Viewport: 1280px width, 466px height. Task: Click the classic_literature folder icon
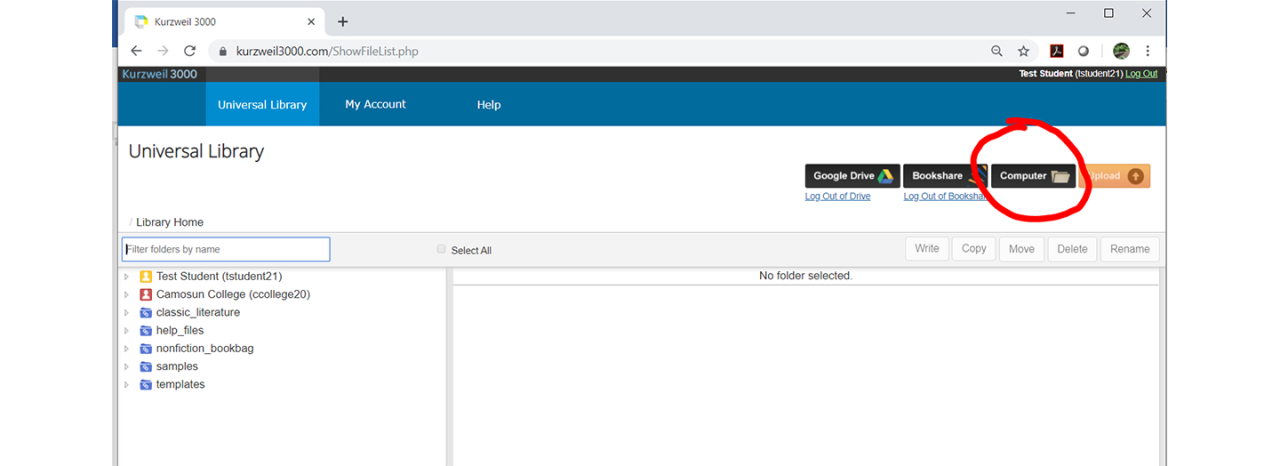pos(146,313)
